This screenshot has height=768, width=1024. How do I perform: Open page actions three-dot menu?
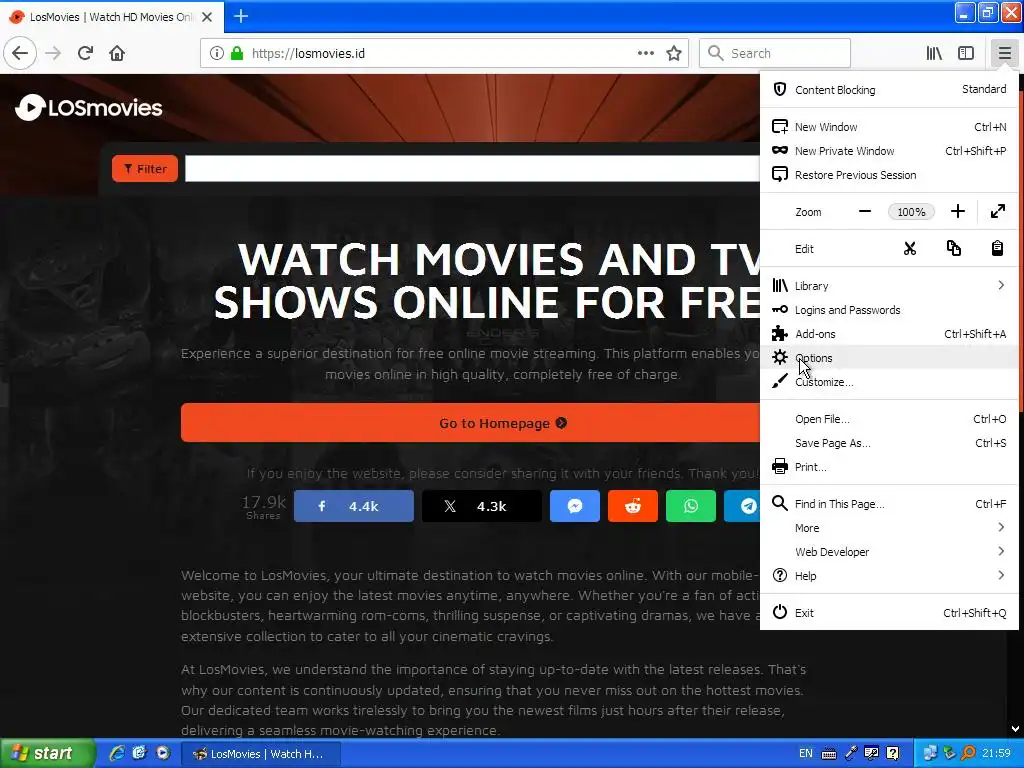[645, 53]
